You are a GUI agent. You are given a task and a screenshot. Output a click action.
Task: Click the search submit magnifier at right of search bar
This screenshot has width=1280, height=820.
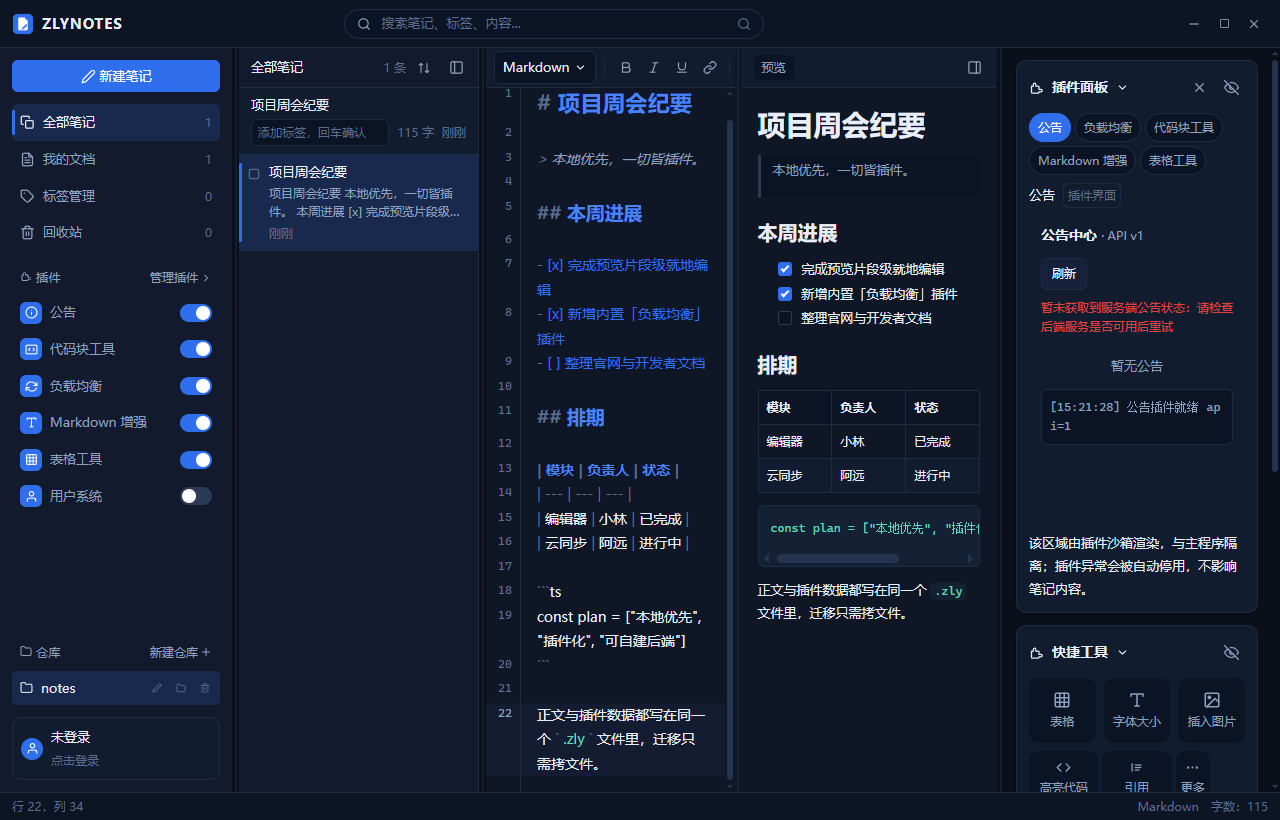point(744,24)
